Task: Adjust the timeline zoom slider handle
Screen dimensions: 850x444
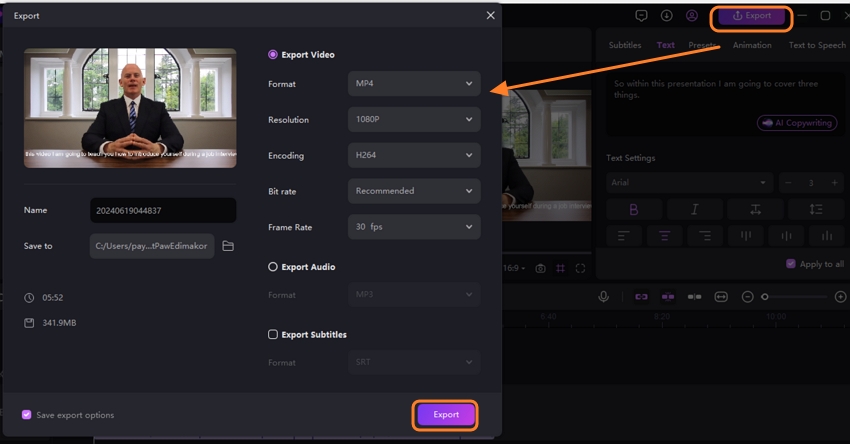Action: pos(765,297)
